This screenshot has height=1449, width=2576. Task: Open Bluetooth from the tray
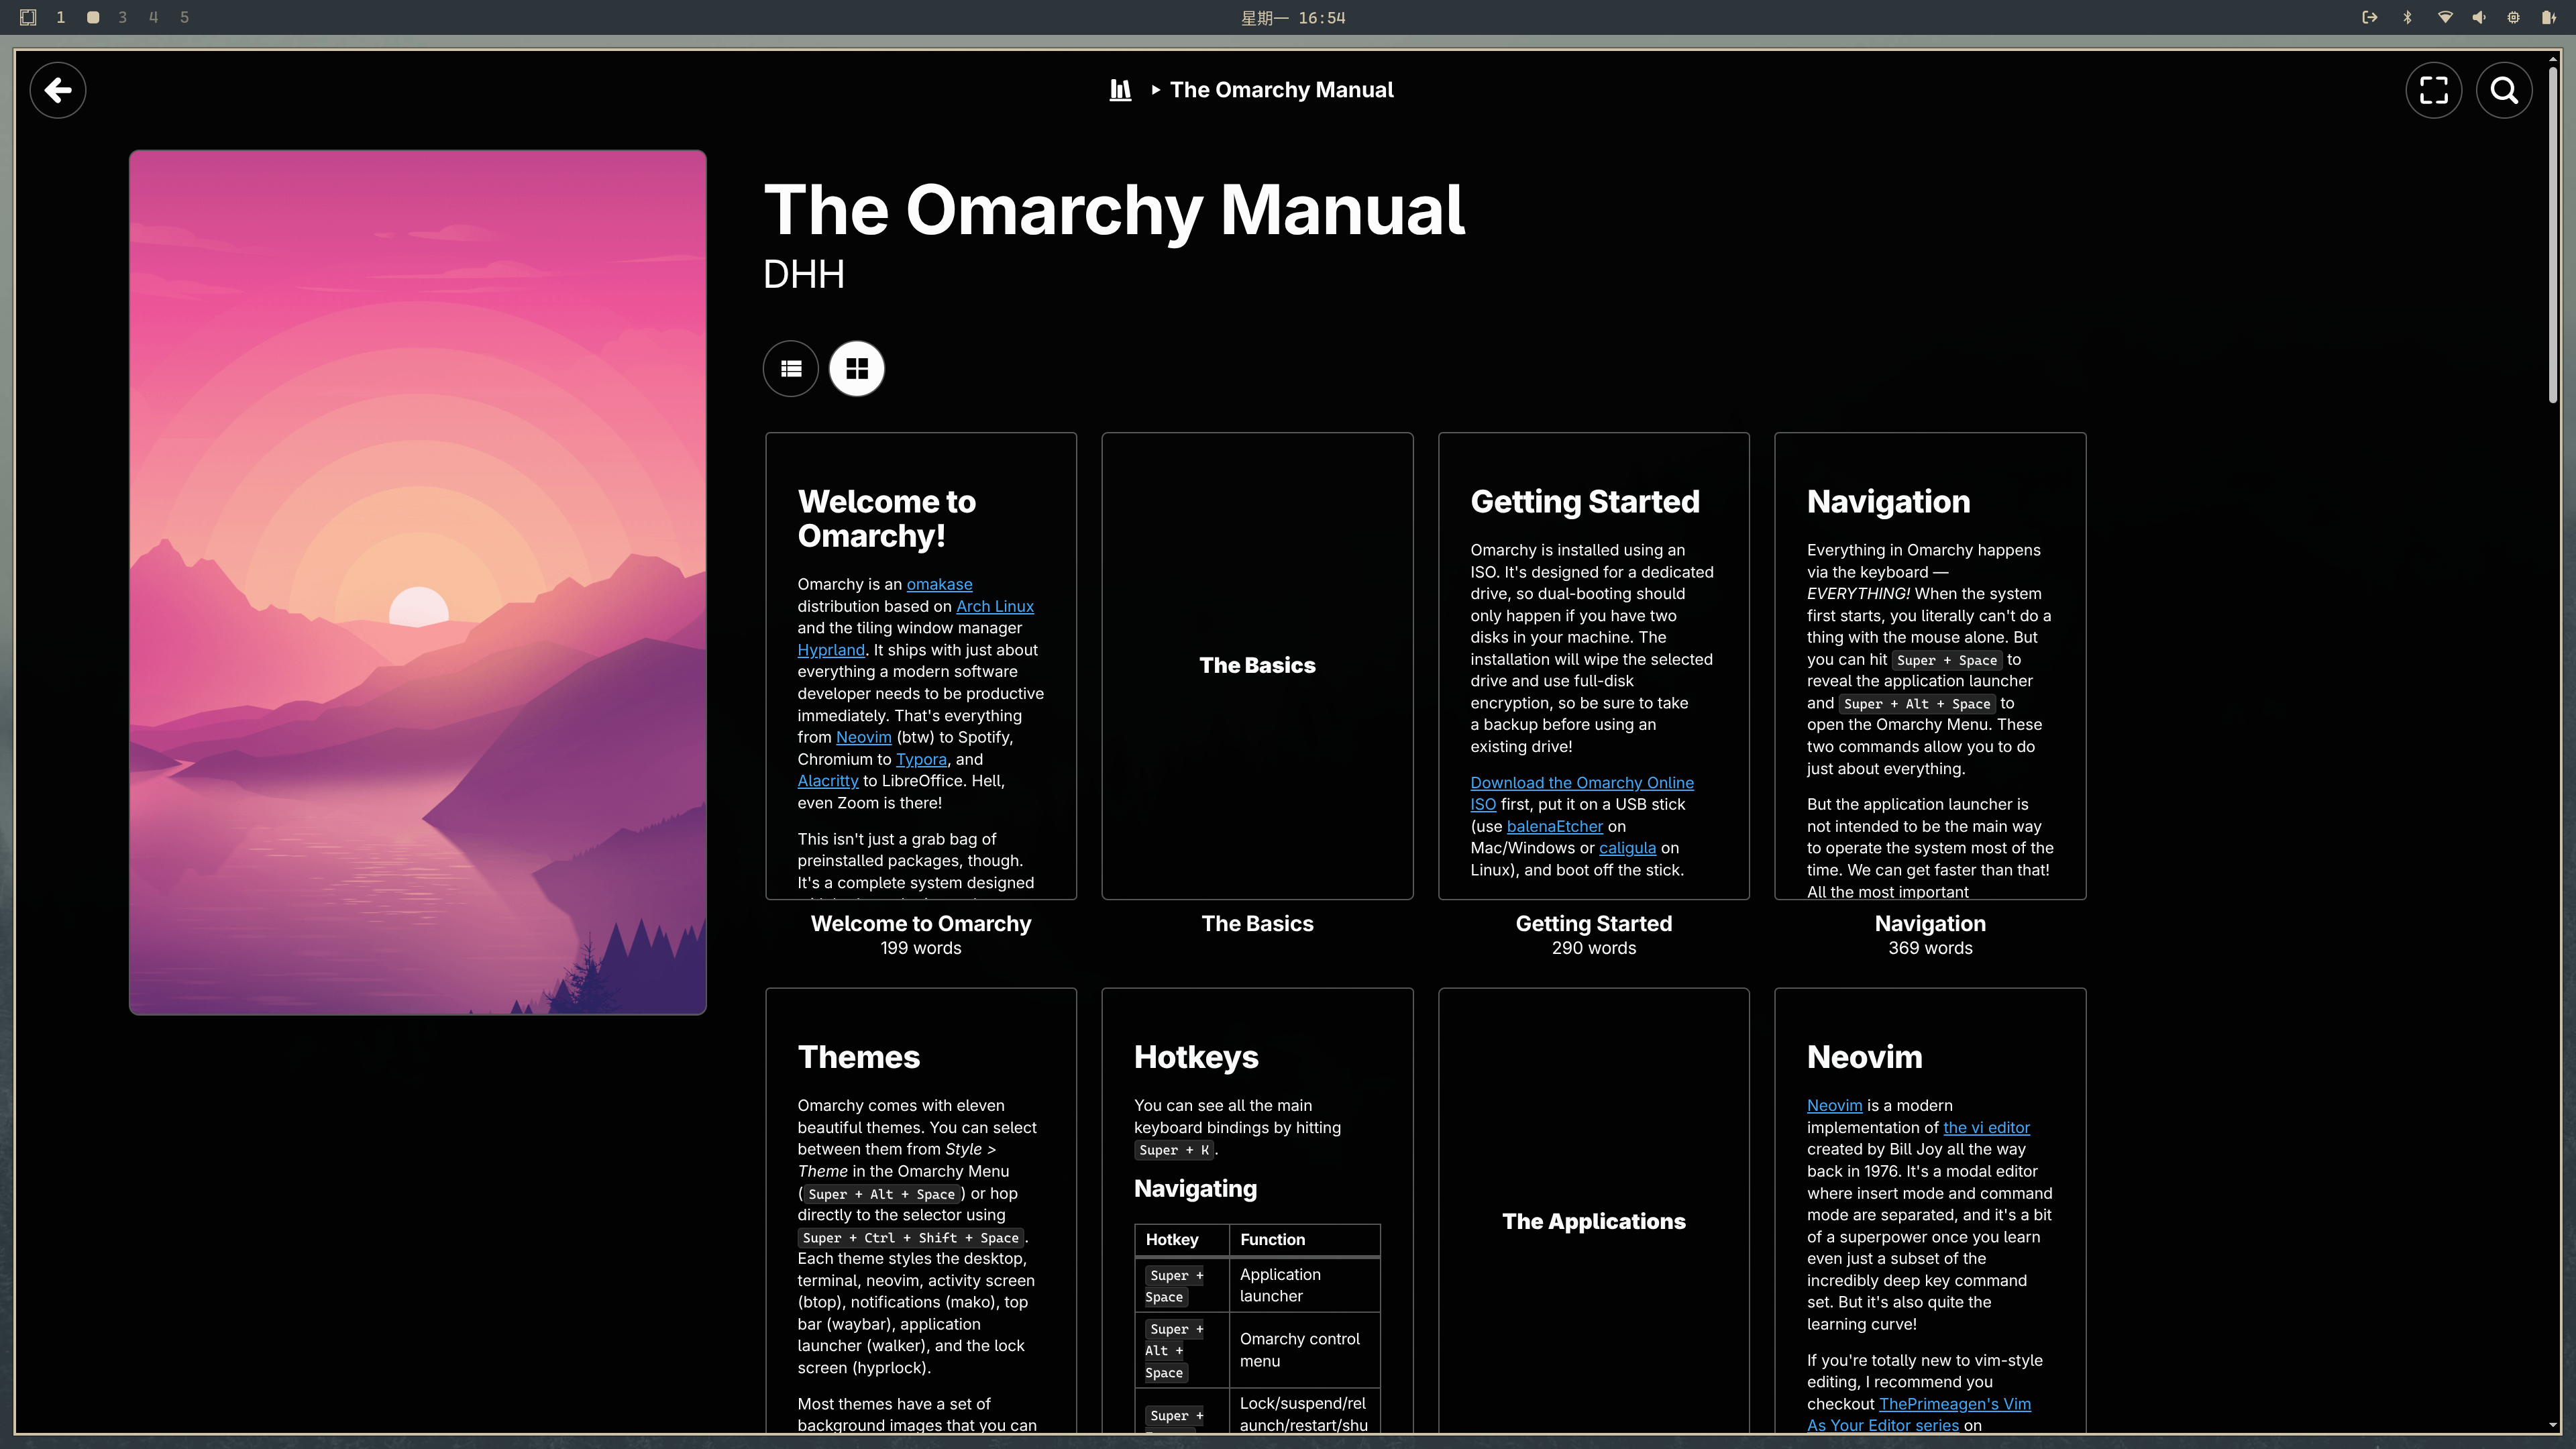(2407, 17)
